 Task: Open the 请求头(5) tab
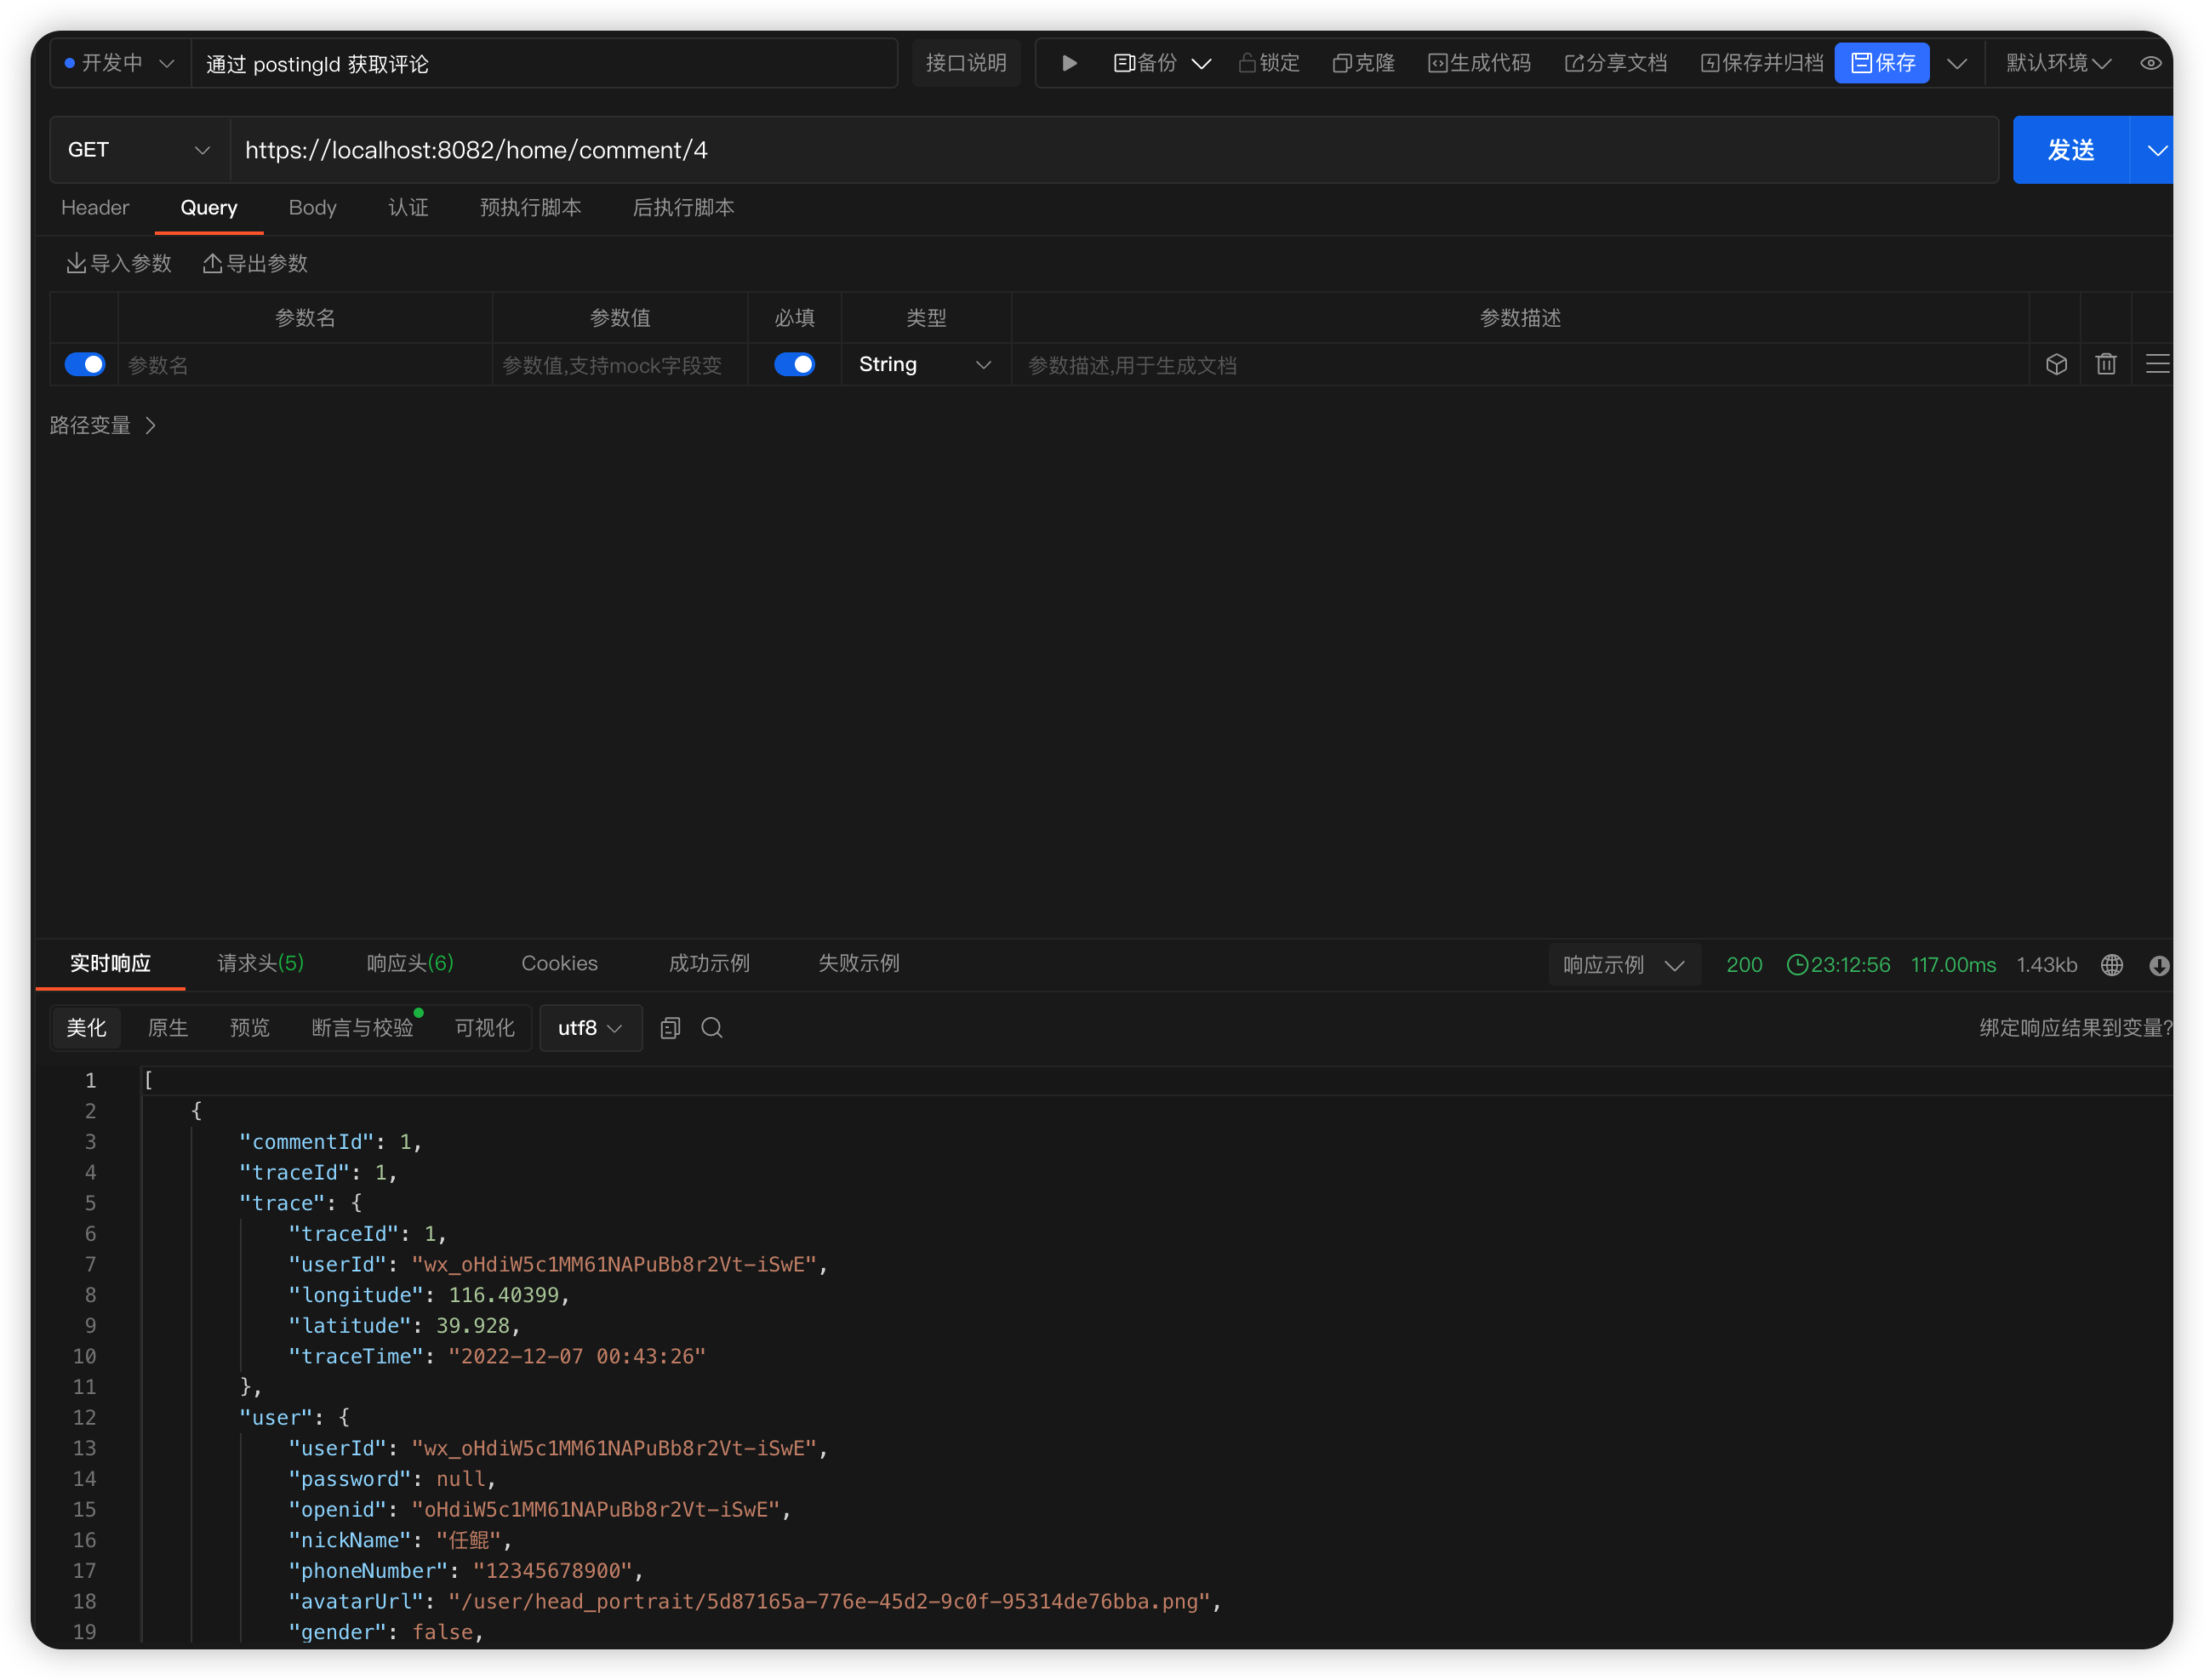(260, 963)
